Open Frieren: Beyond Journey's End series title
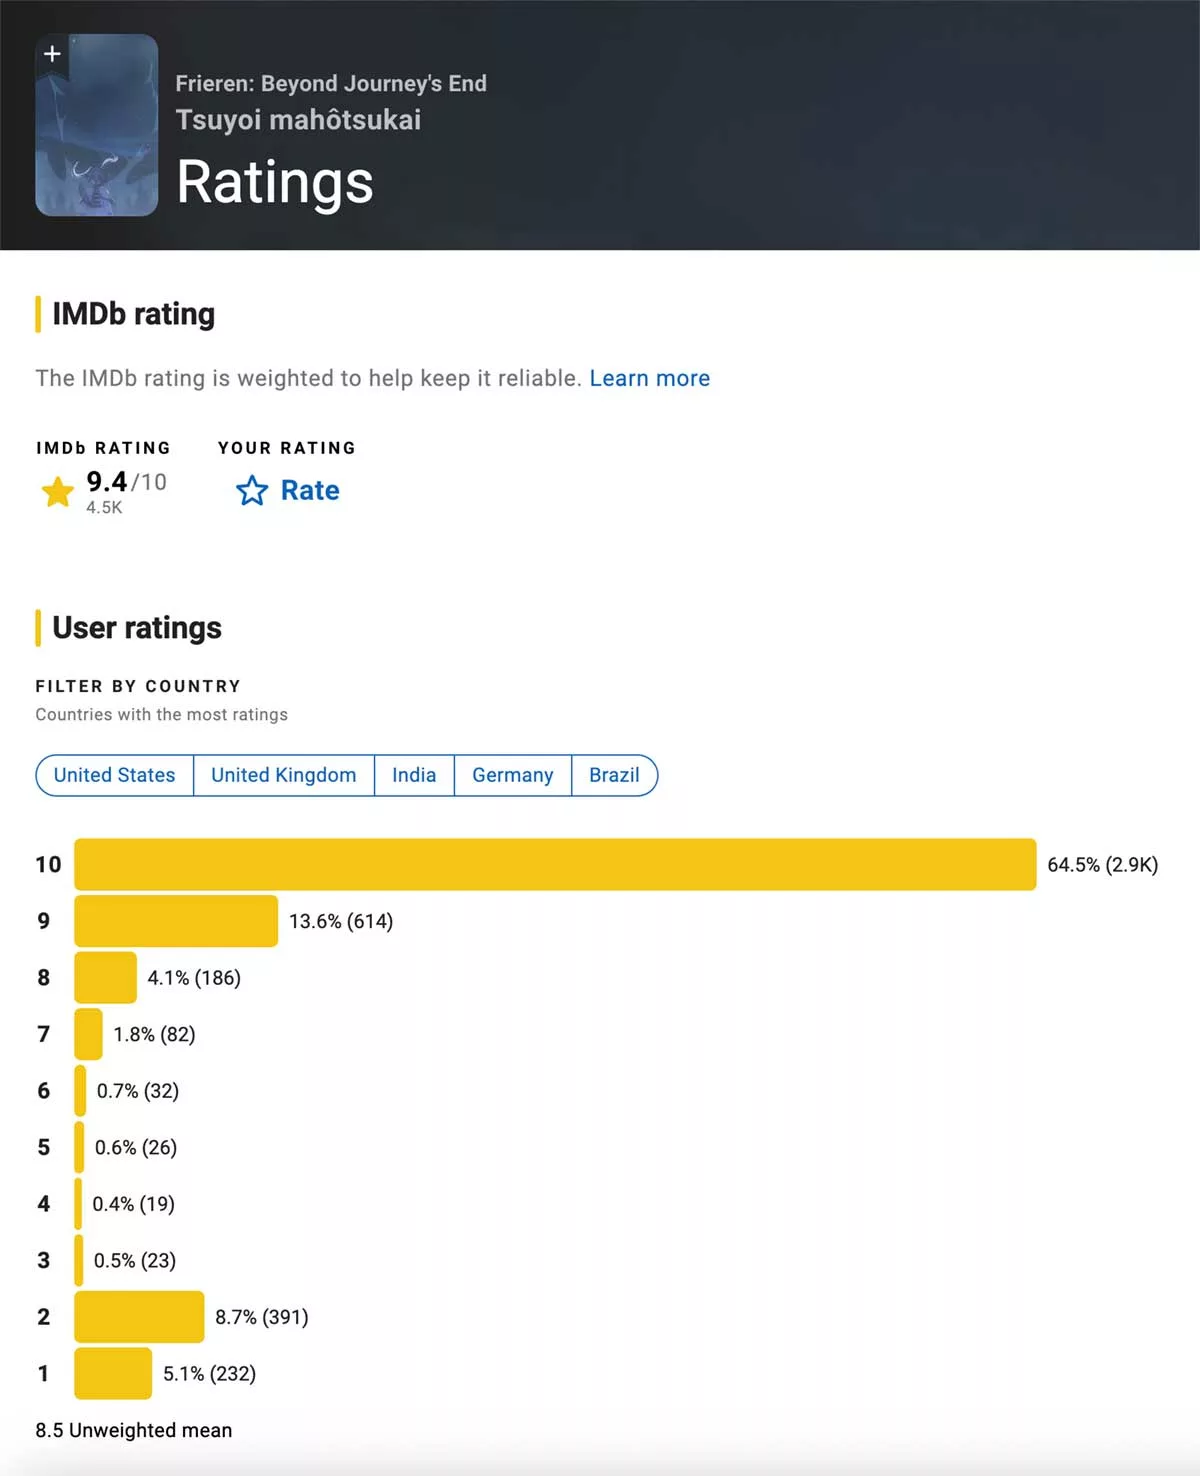1200x1476 pixels. click(331, 84)
